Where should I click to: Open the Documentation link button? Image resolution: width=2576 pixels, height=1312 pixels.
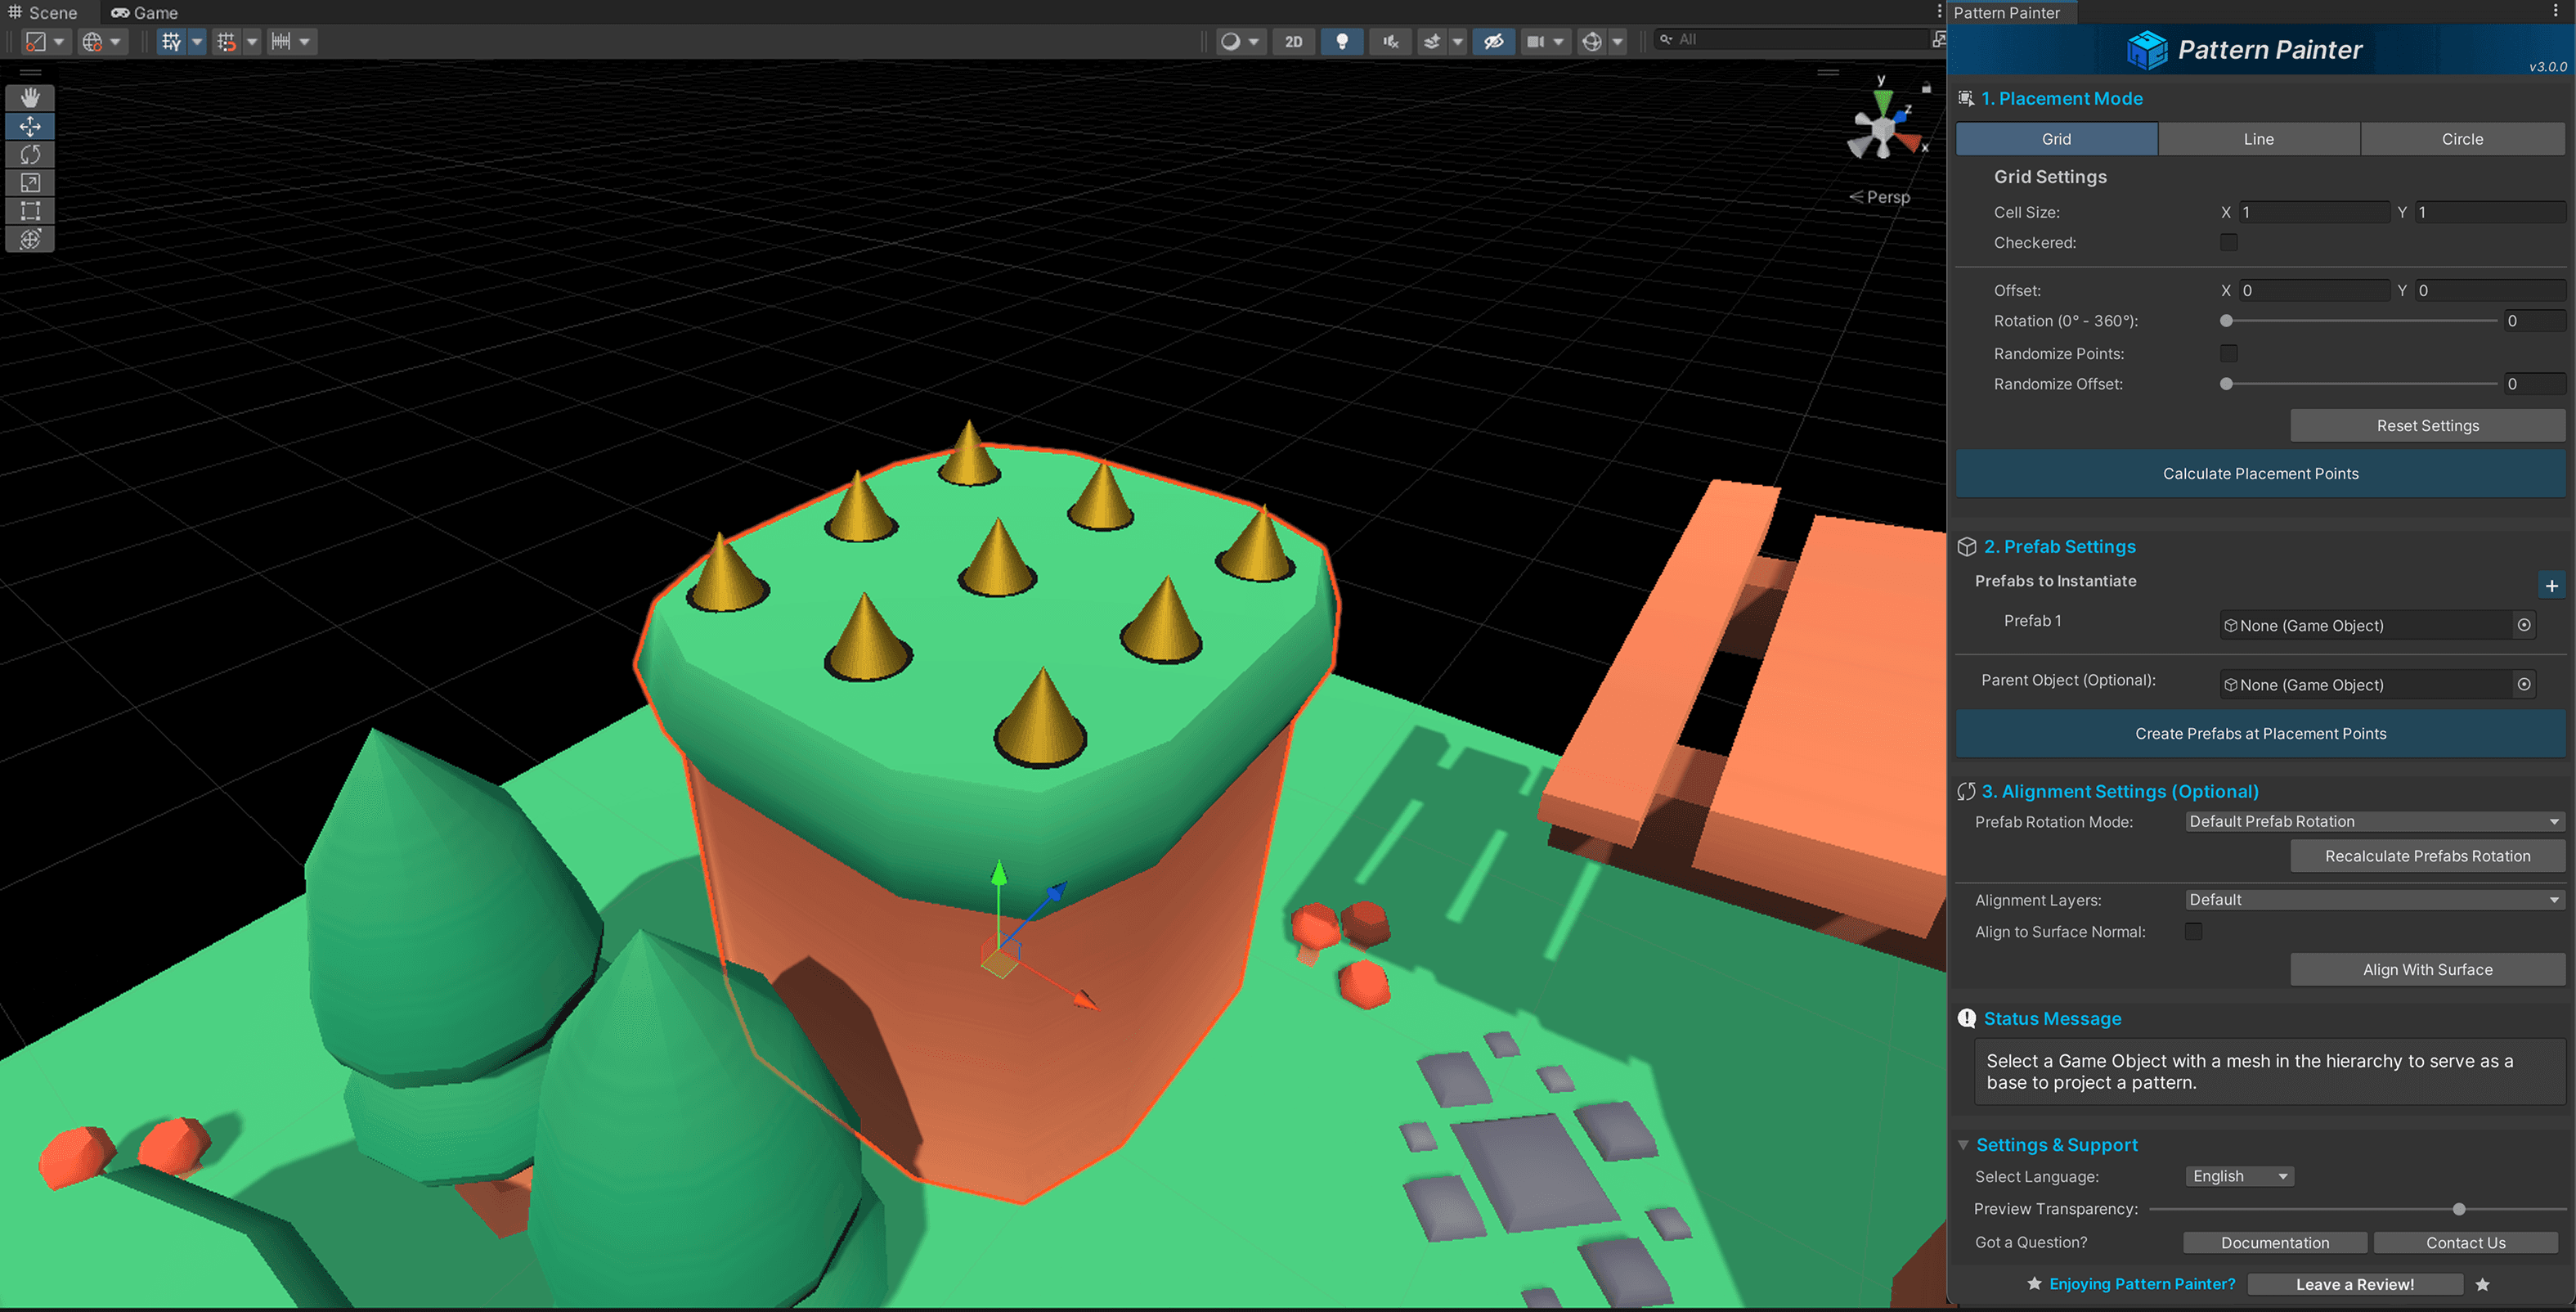point(2275,1243)
